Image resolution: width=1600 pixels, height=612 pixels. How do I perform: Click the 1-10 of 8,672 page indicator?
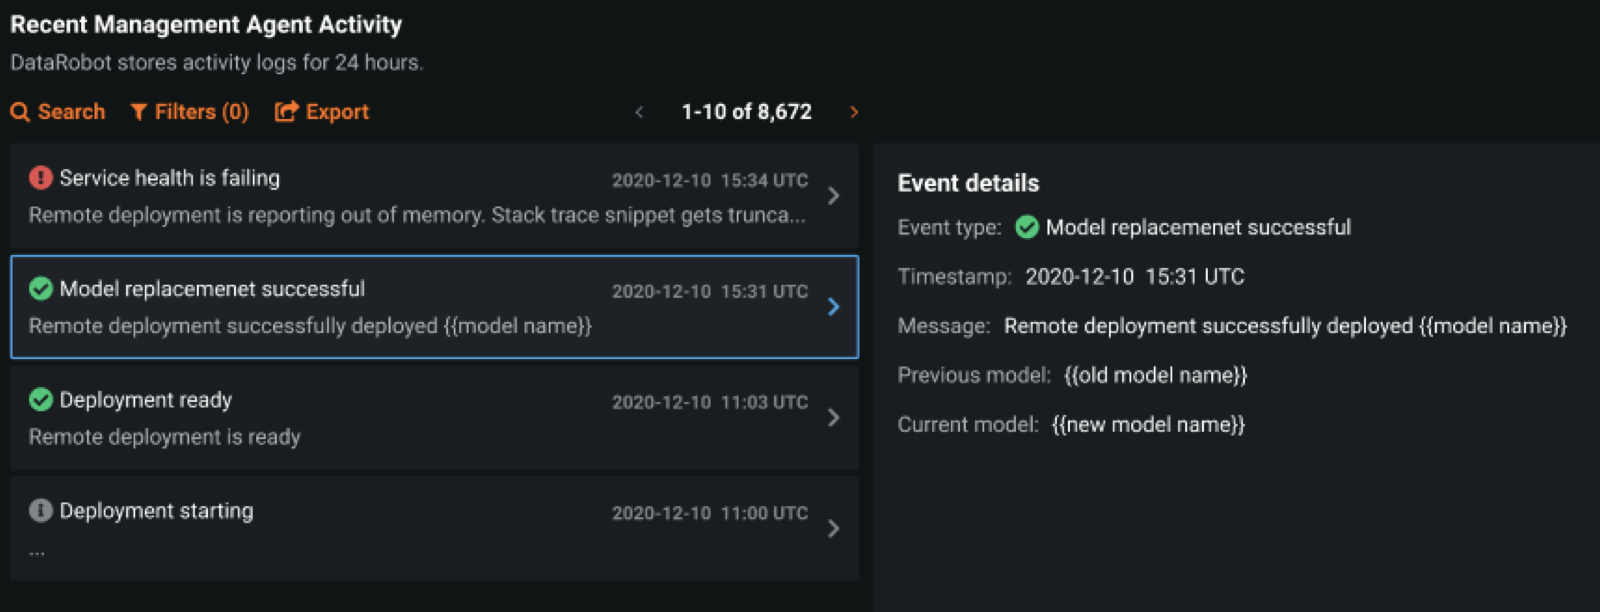pos(746,112)
